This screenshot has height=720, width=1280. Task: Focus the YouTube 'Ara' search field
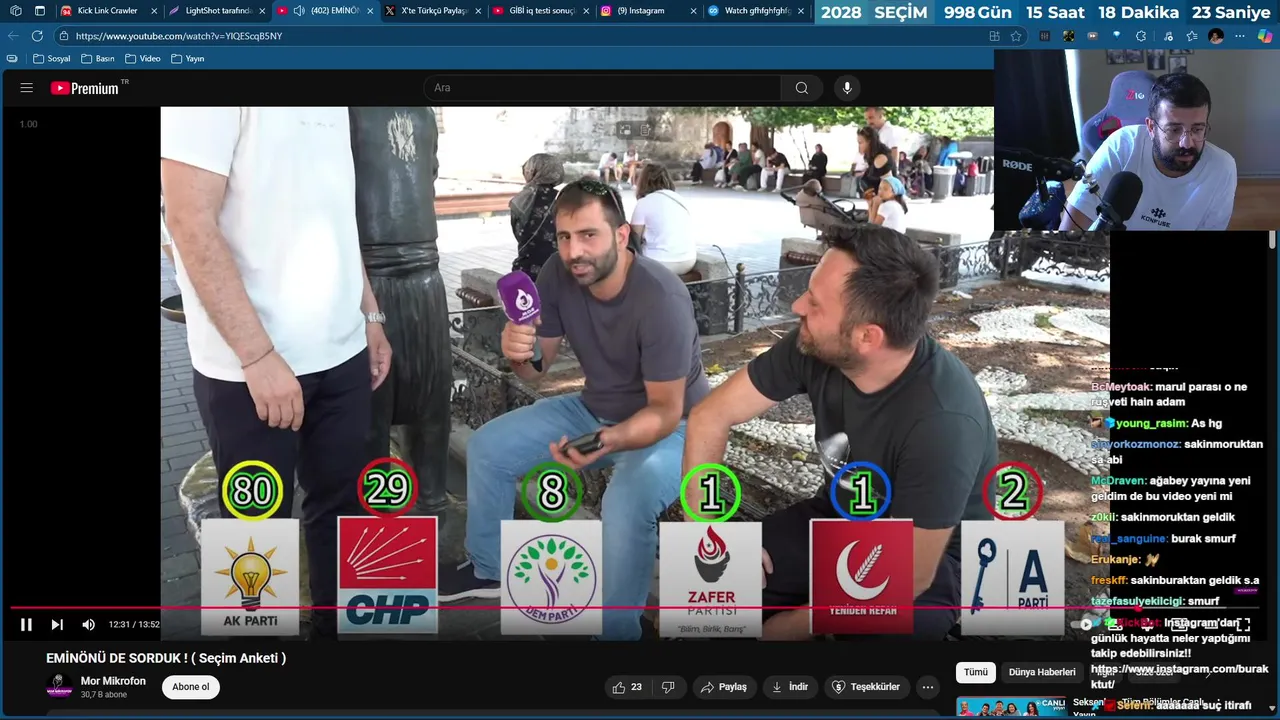click(603, 88)
